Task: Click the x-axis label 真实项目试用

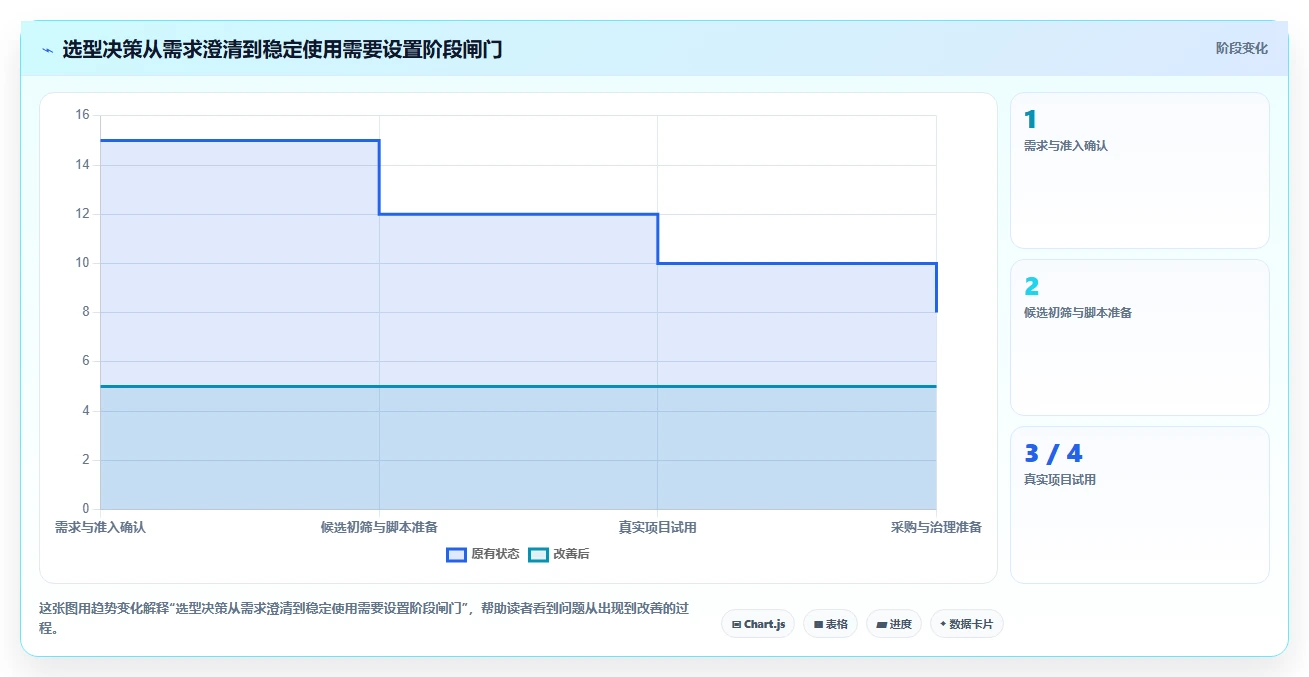Action: 657,527
